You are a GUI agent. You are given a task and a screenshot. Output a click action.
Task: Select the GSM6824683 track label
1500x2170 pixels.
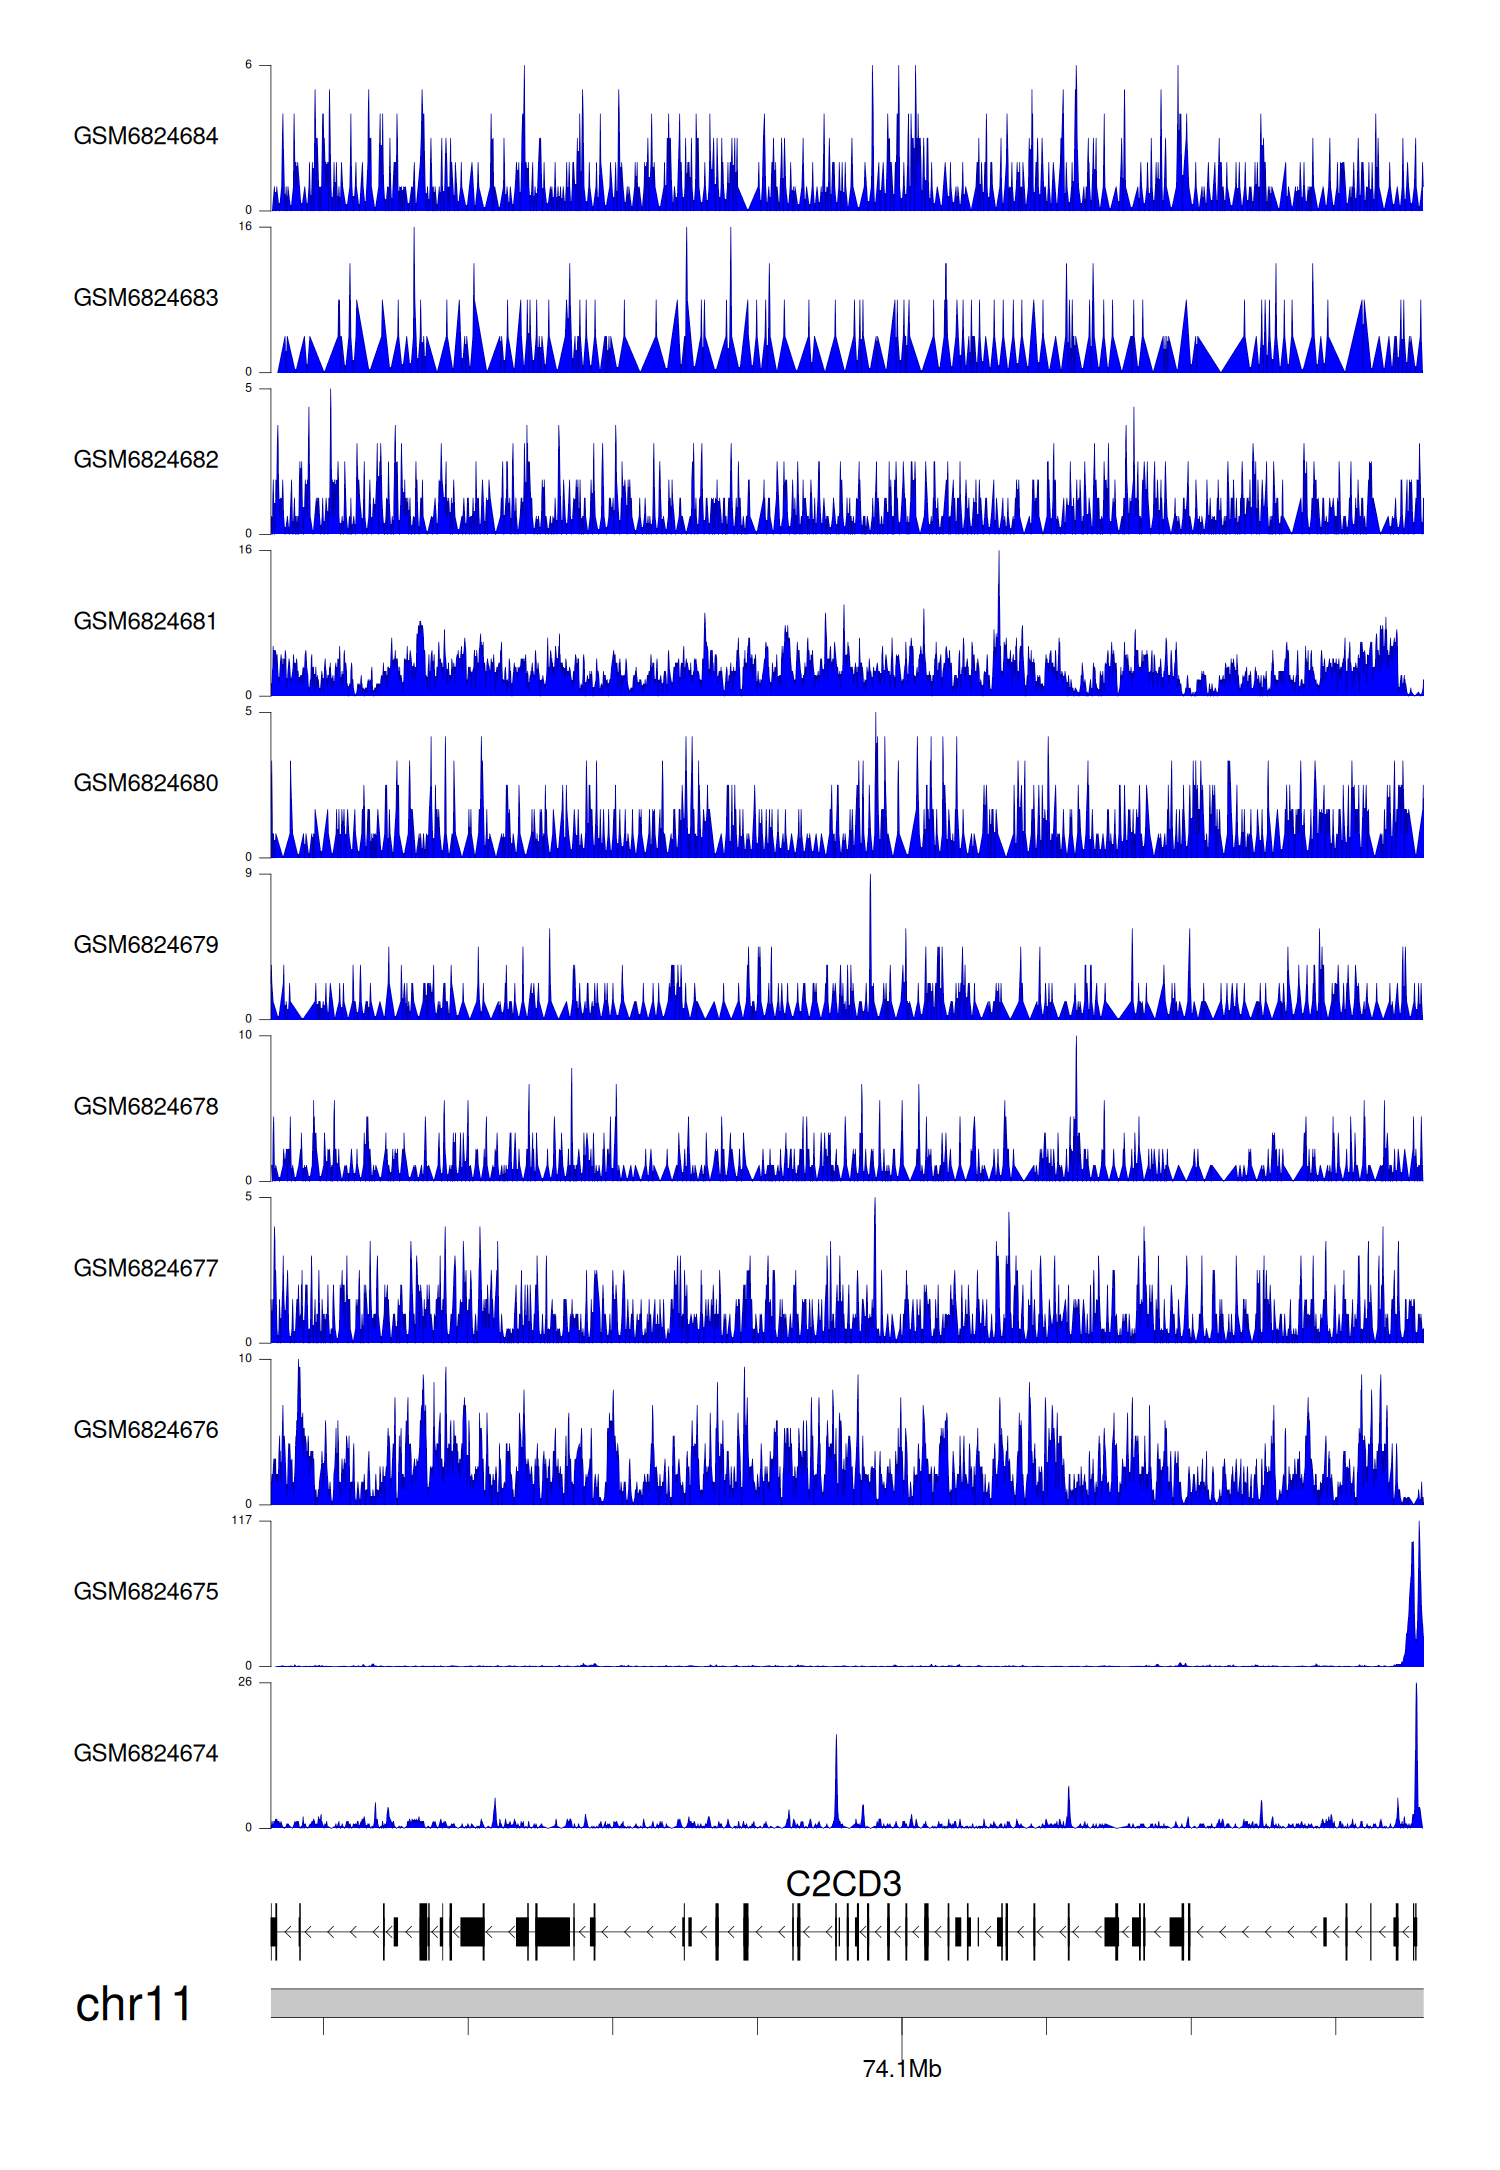(145, 298)
